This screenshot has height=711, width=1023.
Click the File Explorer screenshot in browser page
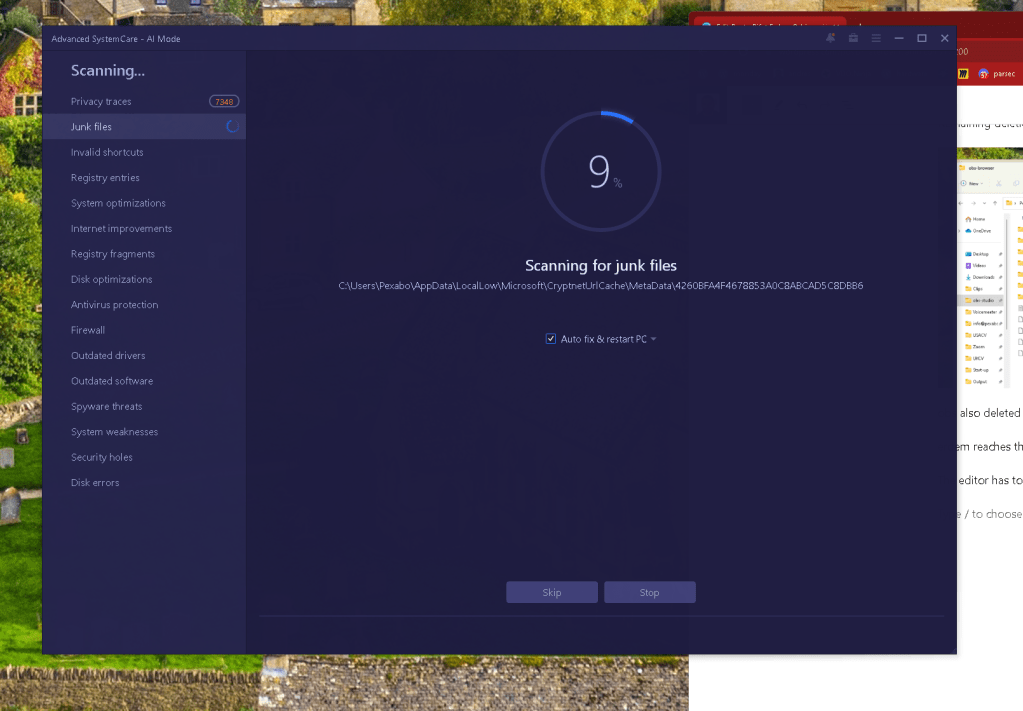click(x=990, y=269)
